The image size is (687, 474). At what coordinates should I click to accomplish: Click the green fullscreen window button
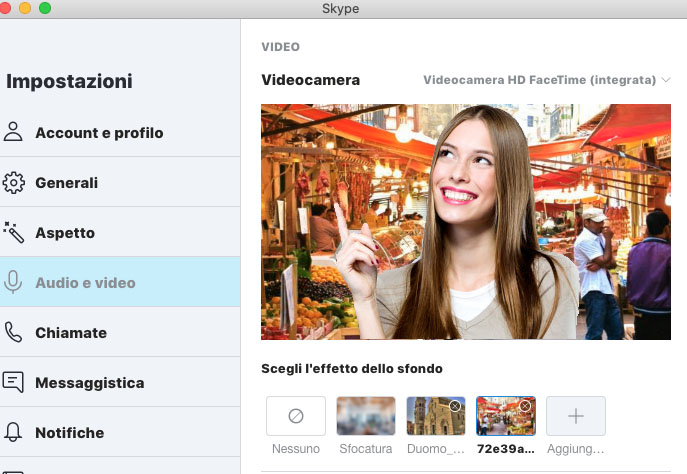point(45,8)
